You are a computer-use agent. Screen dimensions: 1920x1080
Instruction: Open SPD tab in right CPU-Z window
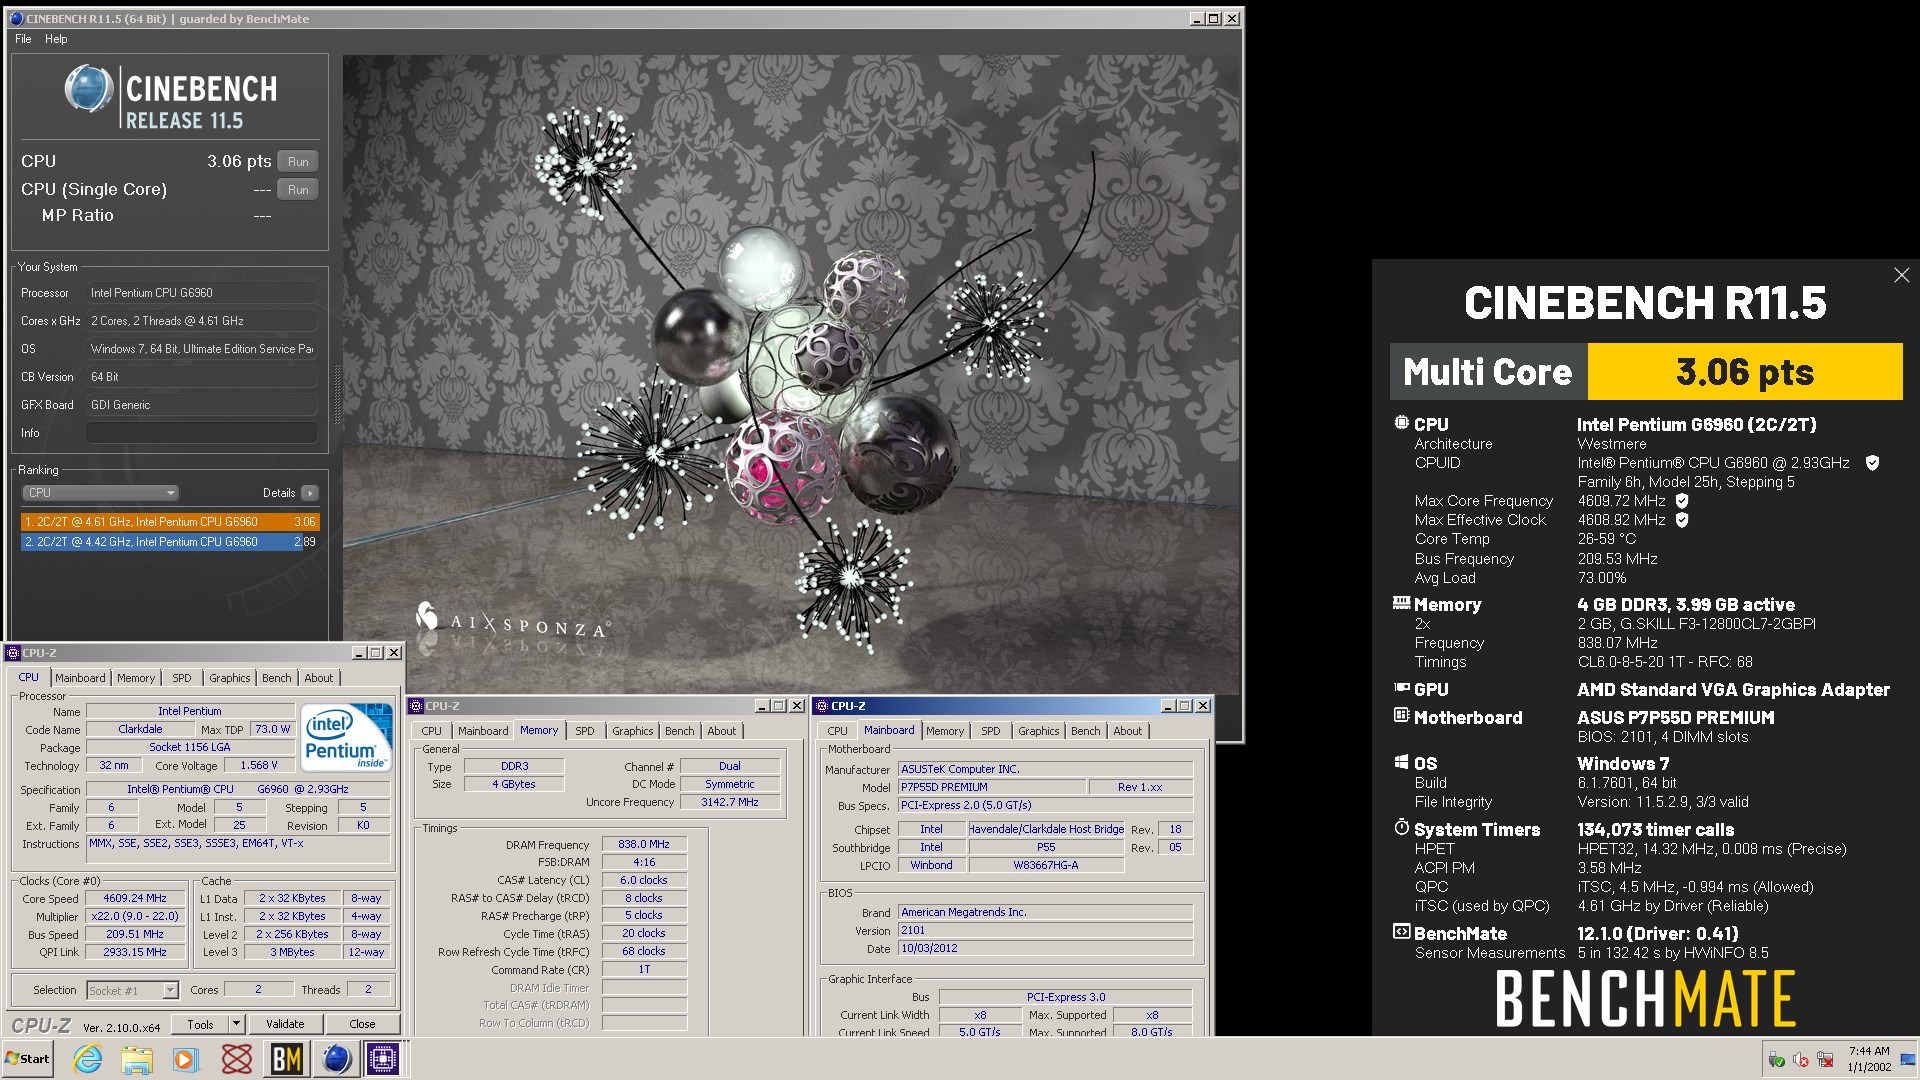click(x=990, y=731)
